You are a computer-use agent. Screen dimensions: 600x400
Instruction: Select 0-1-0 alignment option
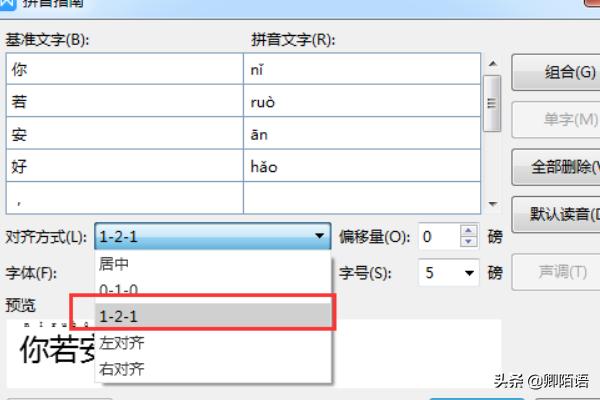(213, 290)
